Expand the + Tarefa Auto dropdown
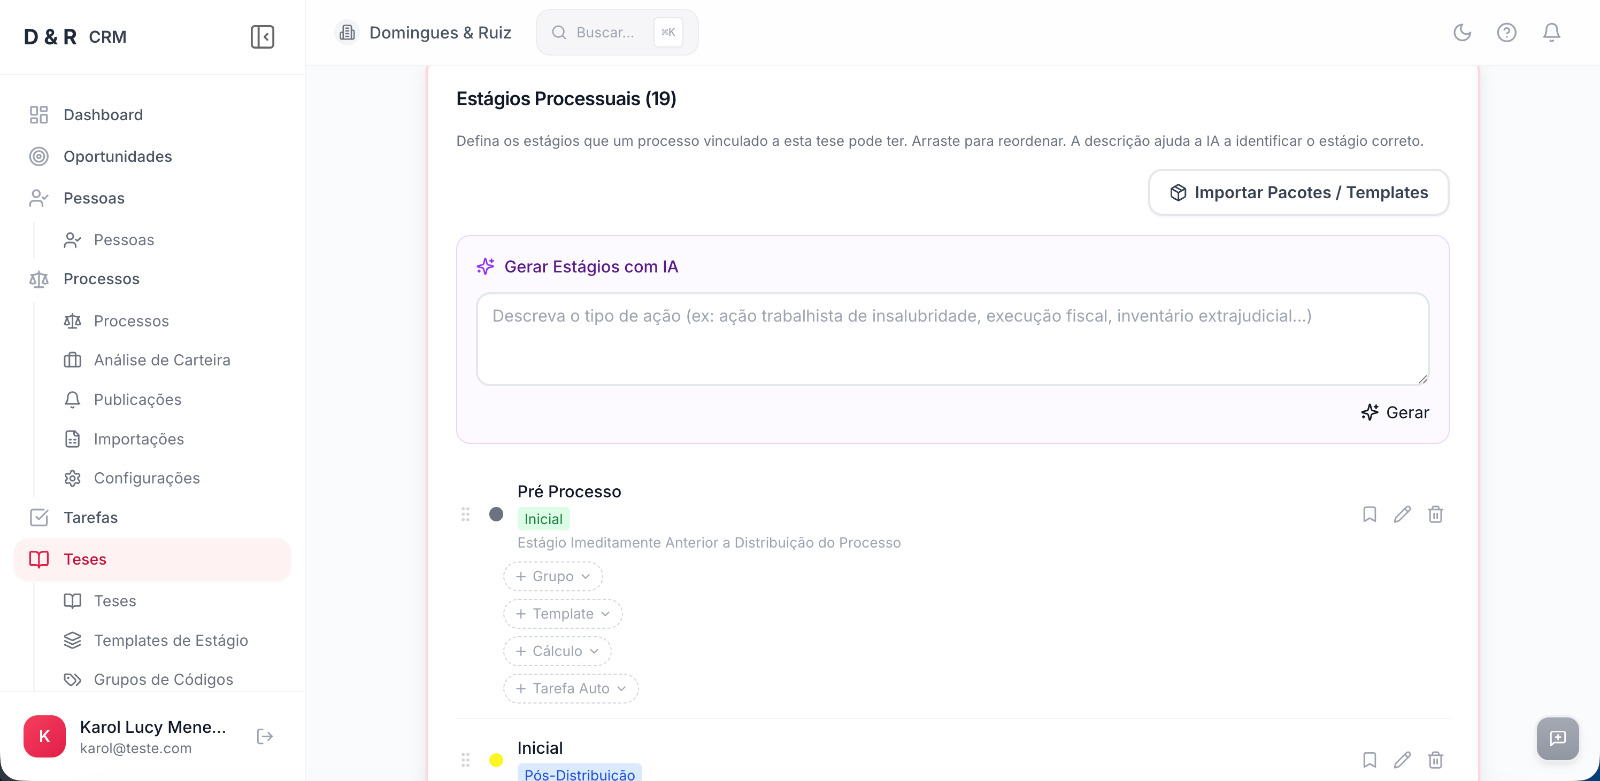This screenshot has height=781, width=1600. (571, 689)
